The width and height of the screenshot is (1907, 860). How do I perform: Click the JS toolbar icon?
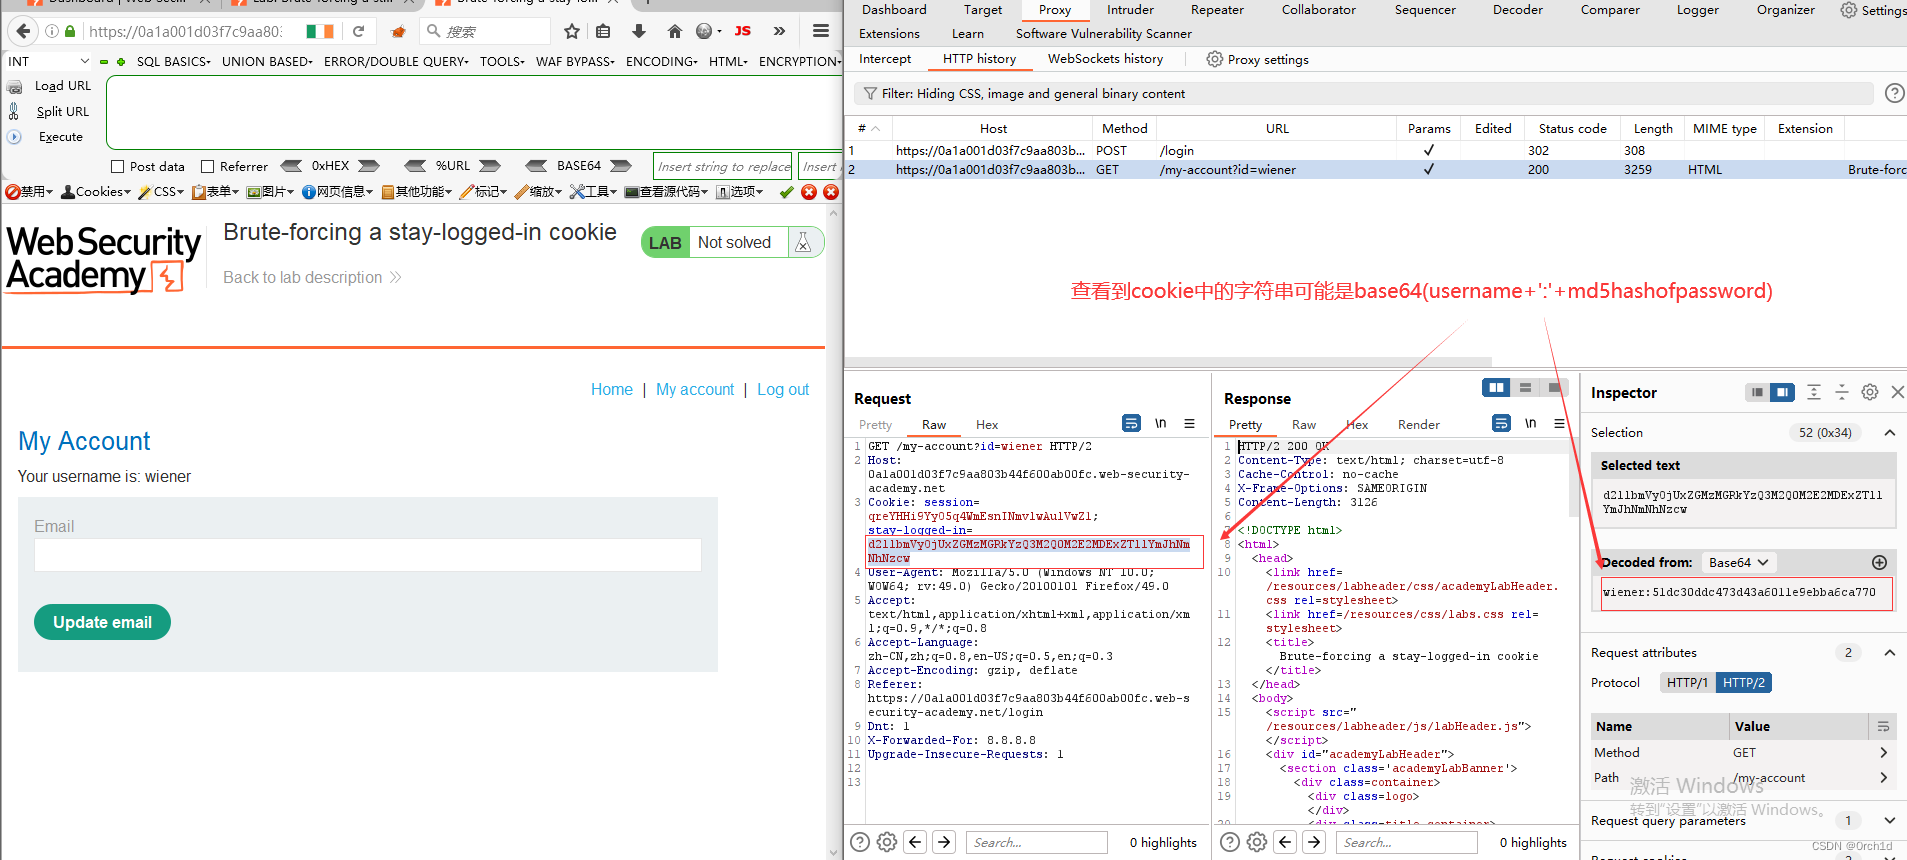coord(742,31)
